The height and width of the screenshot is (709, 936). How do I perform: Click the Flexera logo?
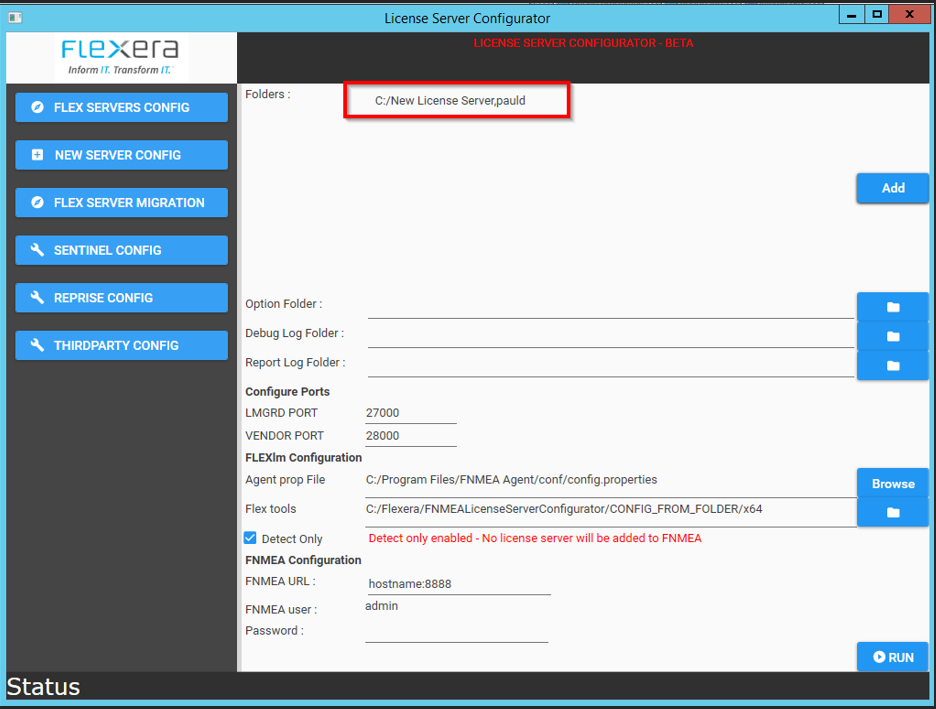pyautogui.click(x=121, y=57)
